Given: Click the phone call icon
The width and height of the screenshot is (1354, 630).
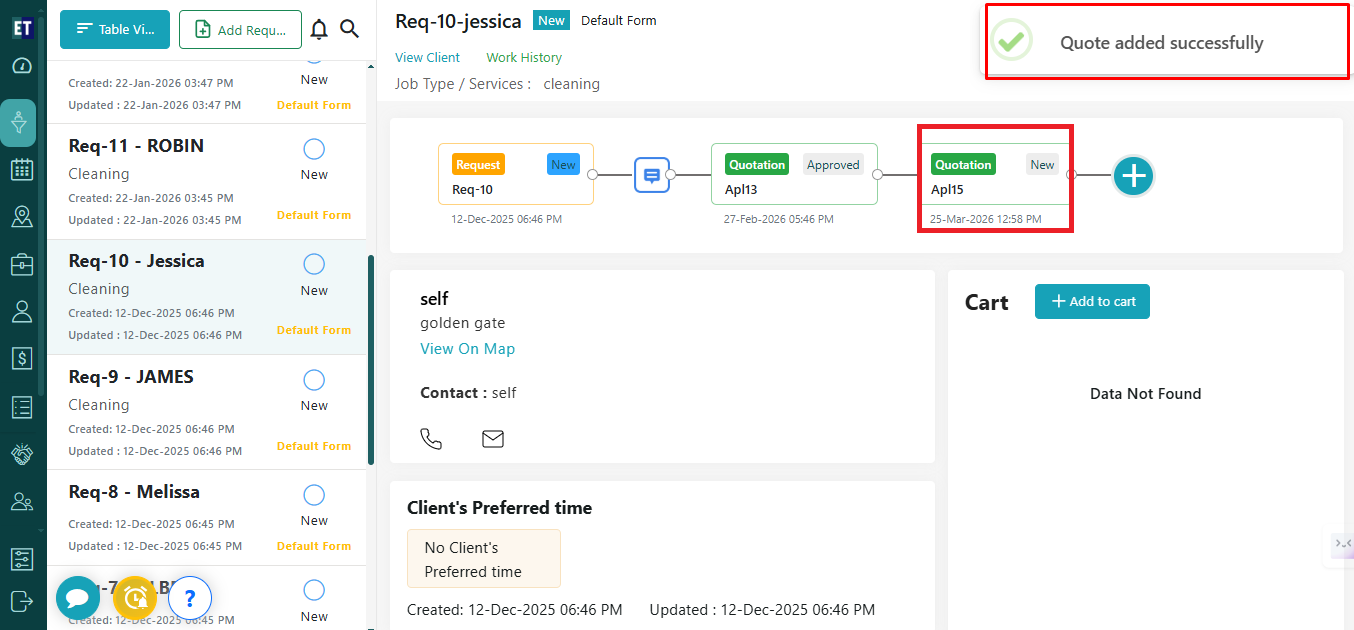Looking at the screenshot, I should (x=431, y=439).
